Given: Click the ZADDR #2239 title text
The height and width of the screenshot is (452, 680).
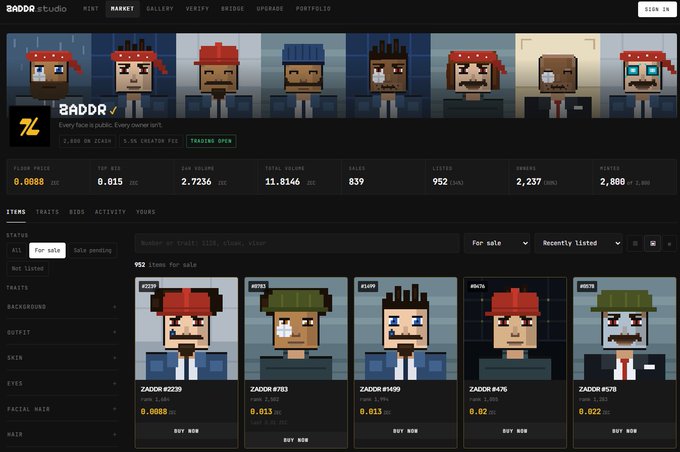Looking at the screenshot, I should 161,390.
